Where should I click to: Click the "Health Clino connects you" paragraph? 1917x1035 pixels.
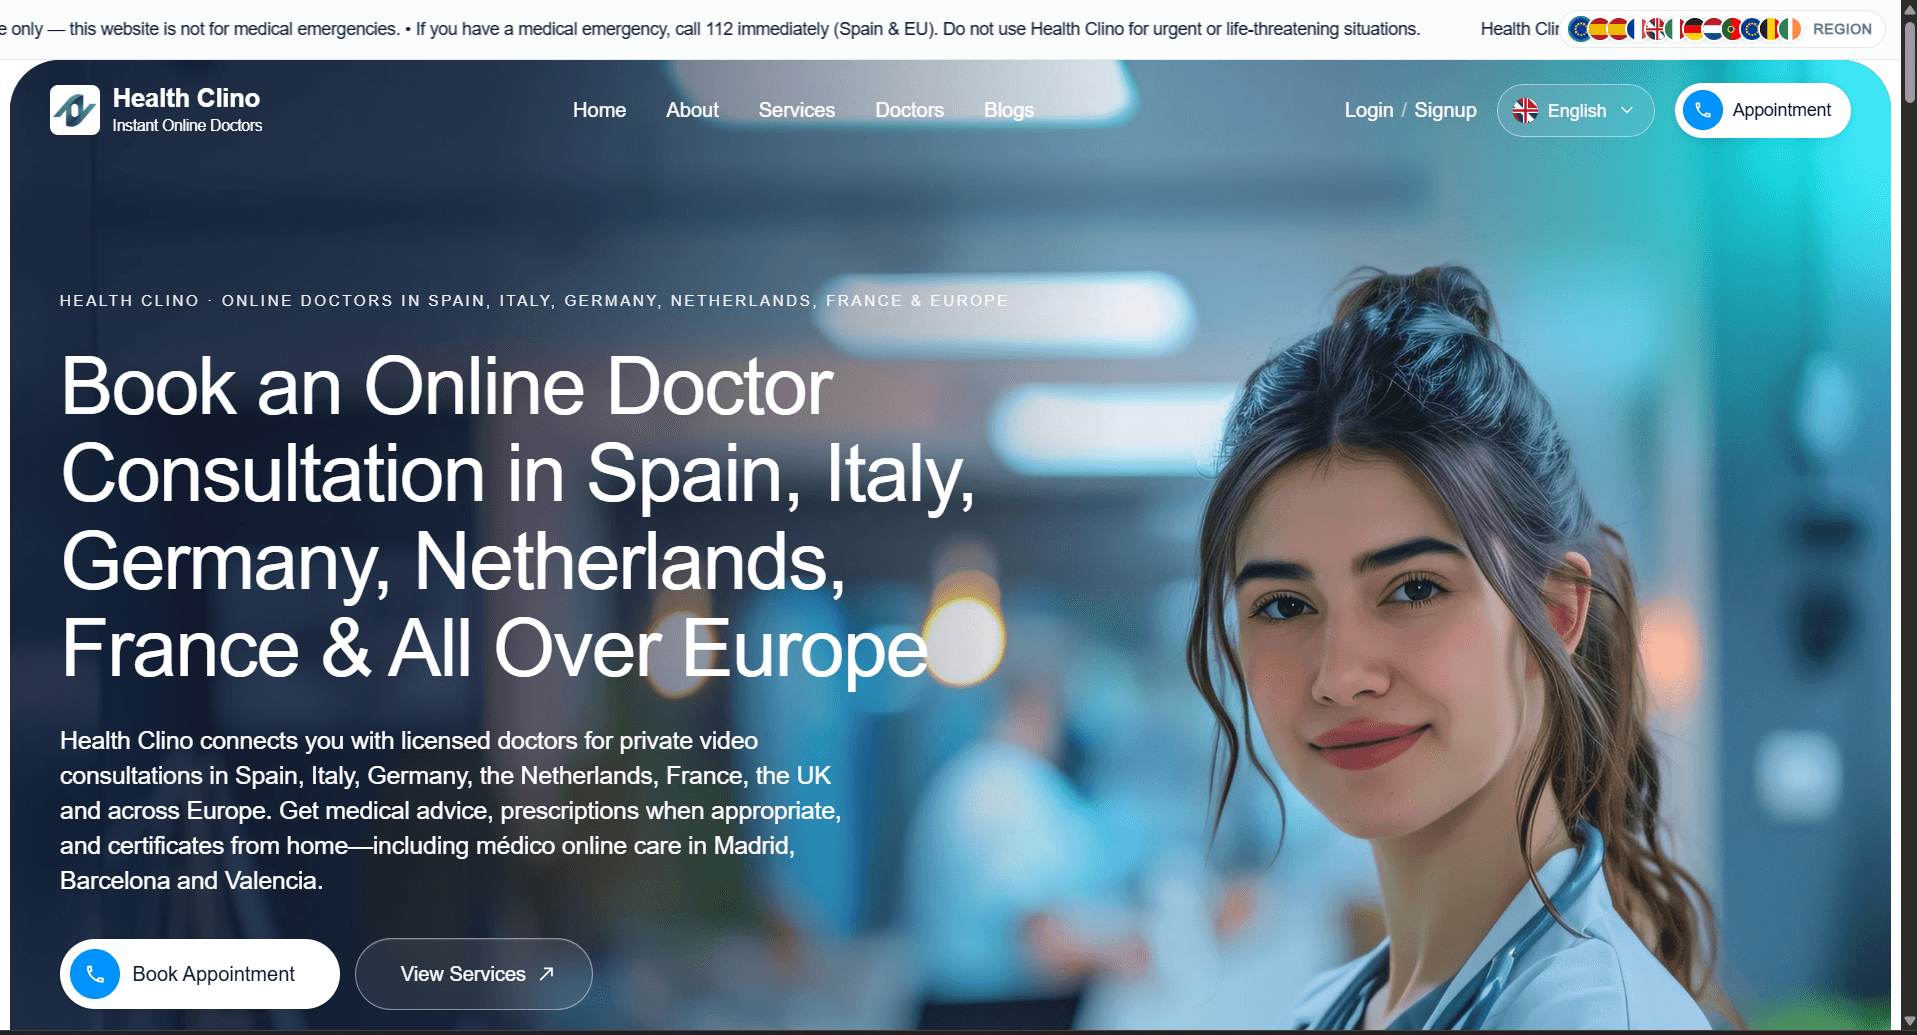(x=450, y=810)
